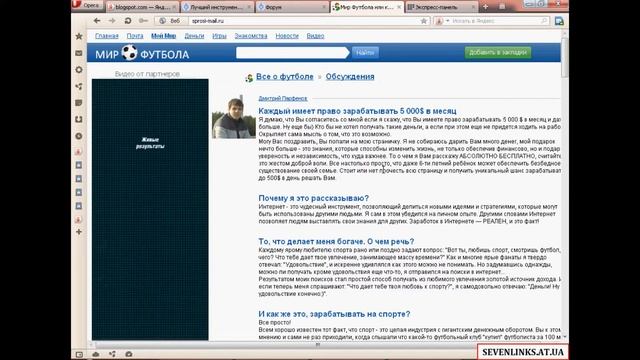Click heading 'То, что делает меня богаче. О чем речь?'
Image resolution: width=640 pixels, height=360 pixels.
pos(336,241)
